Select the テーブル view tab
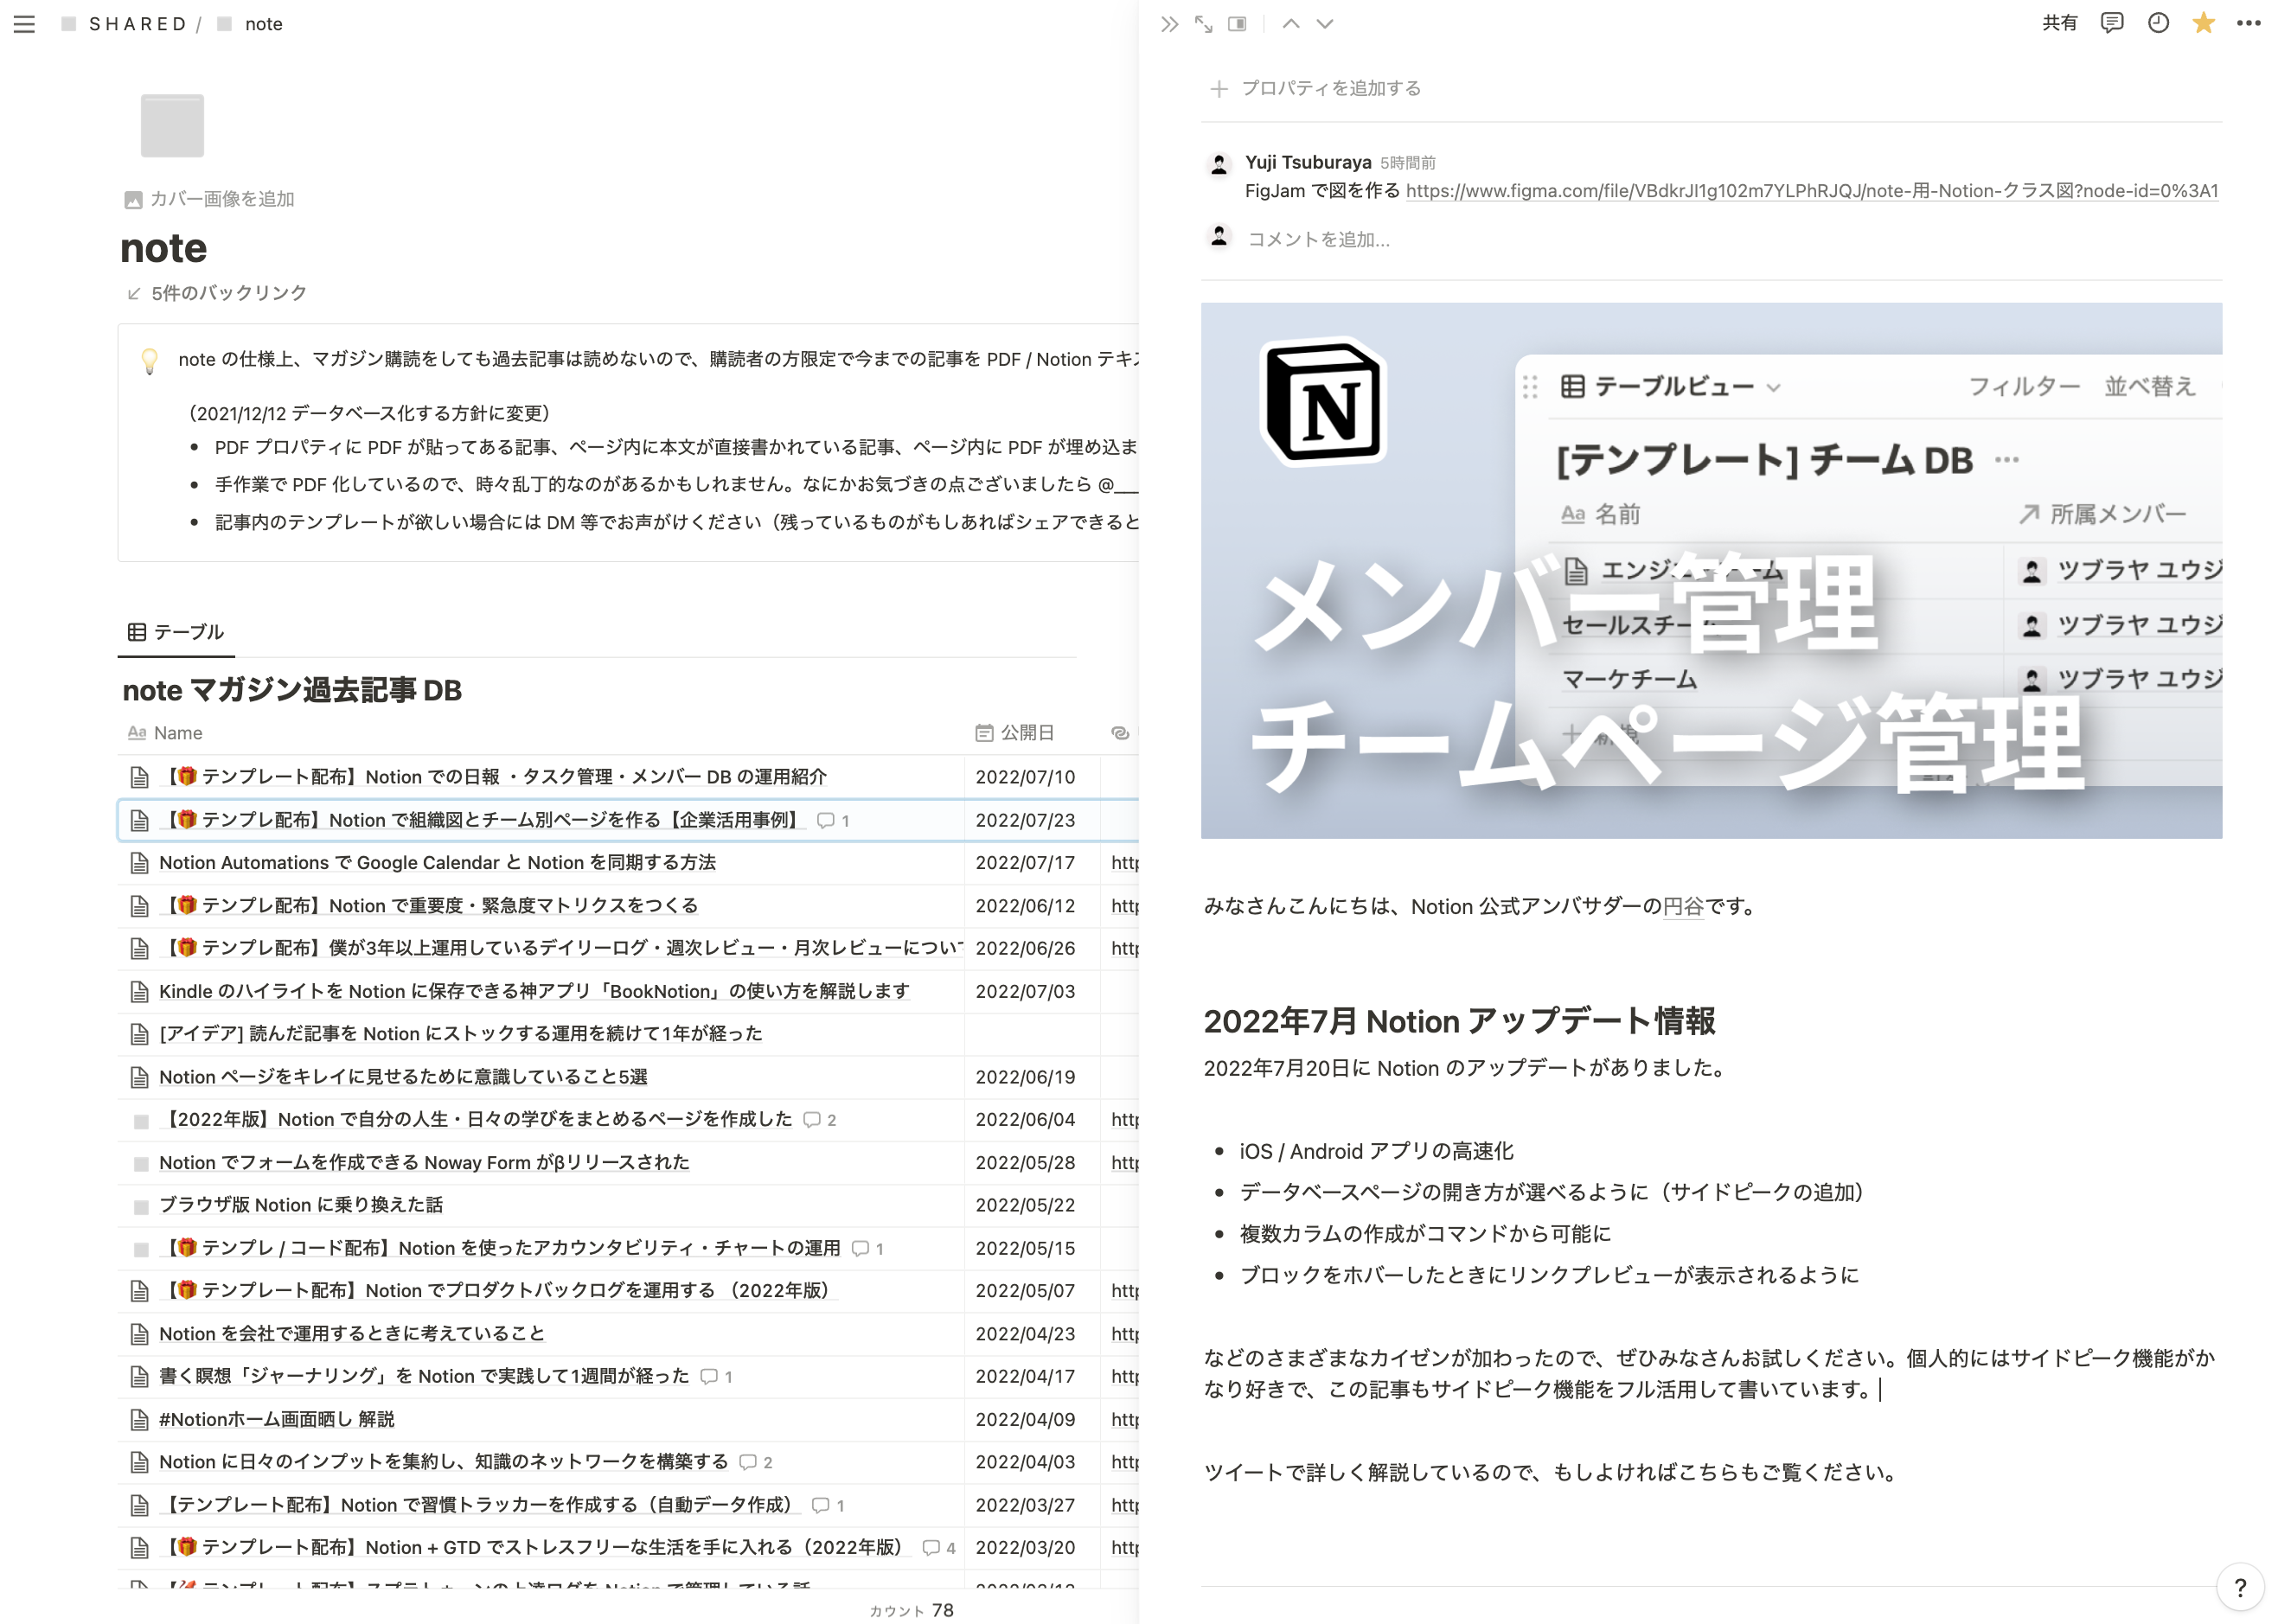This screenshot has width=2278, height=1624. (x=176, y=632)
